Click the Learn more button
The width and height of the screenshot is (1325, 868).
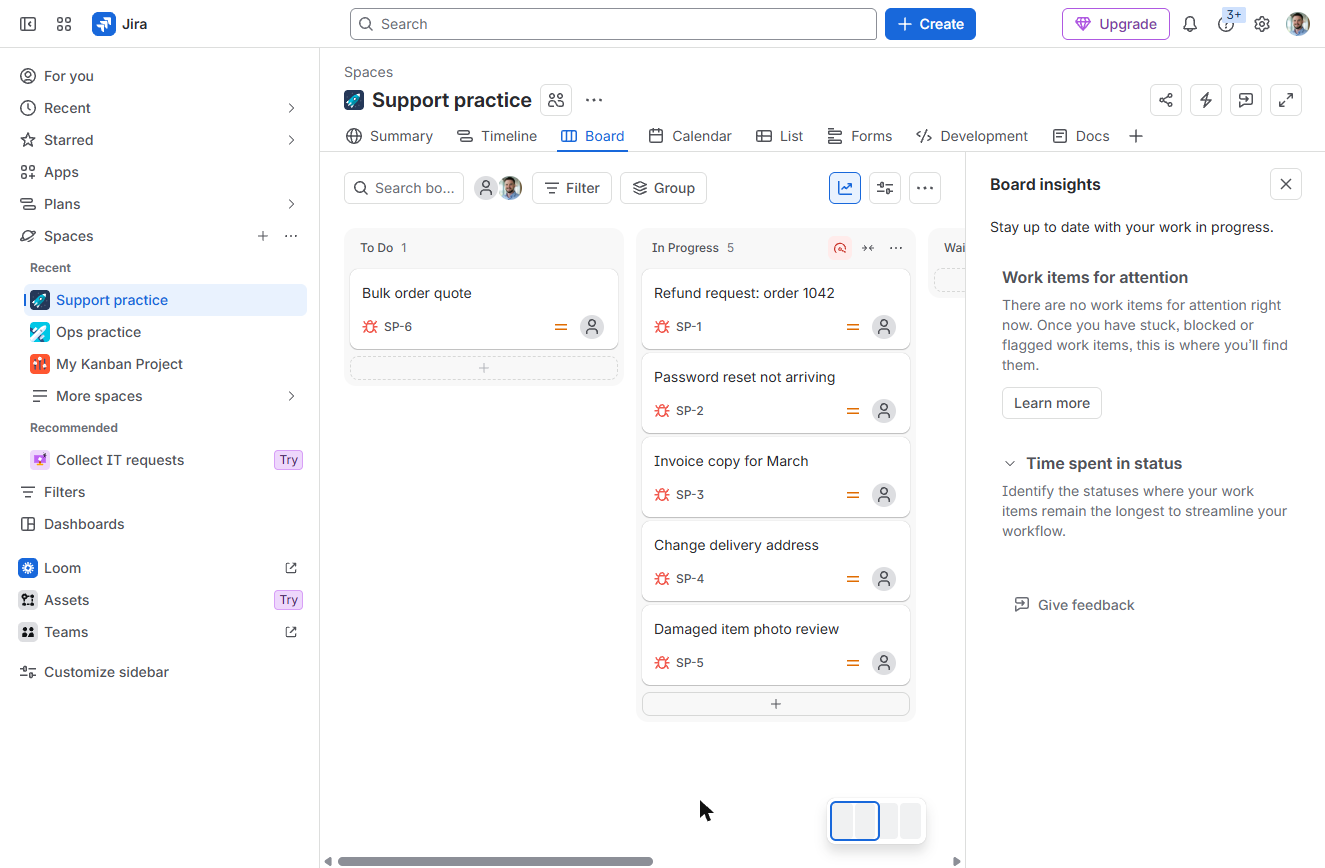1052,403
